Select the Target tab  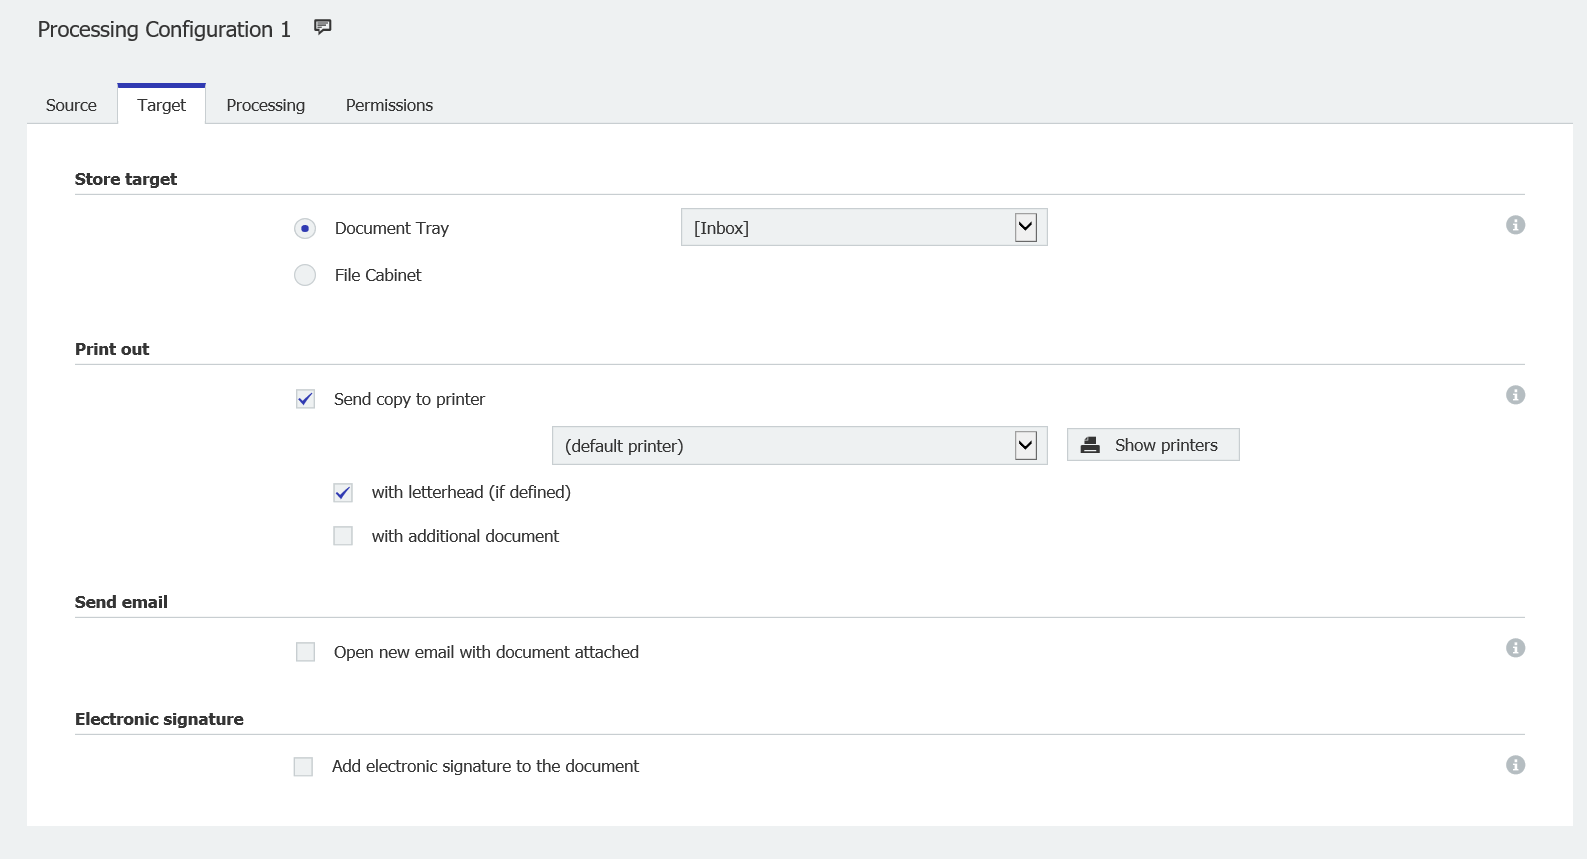pos(161,105)
